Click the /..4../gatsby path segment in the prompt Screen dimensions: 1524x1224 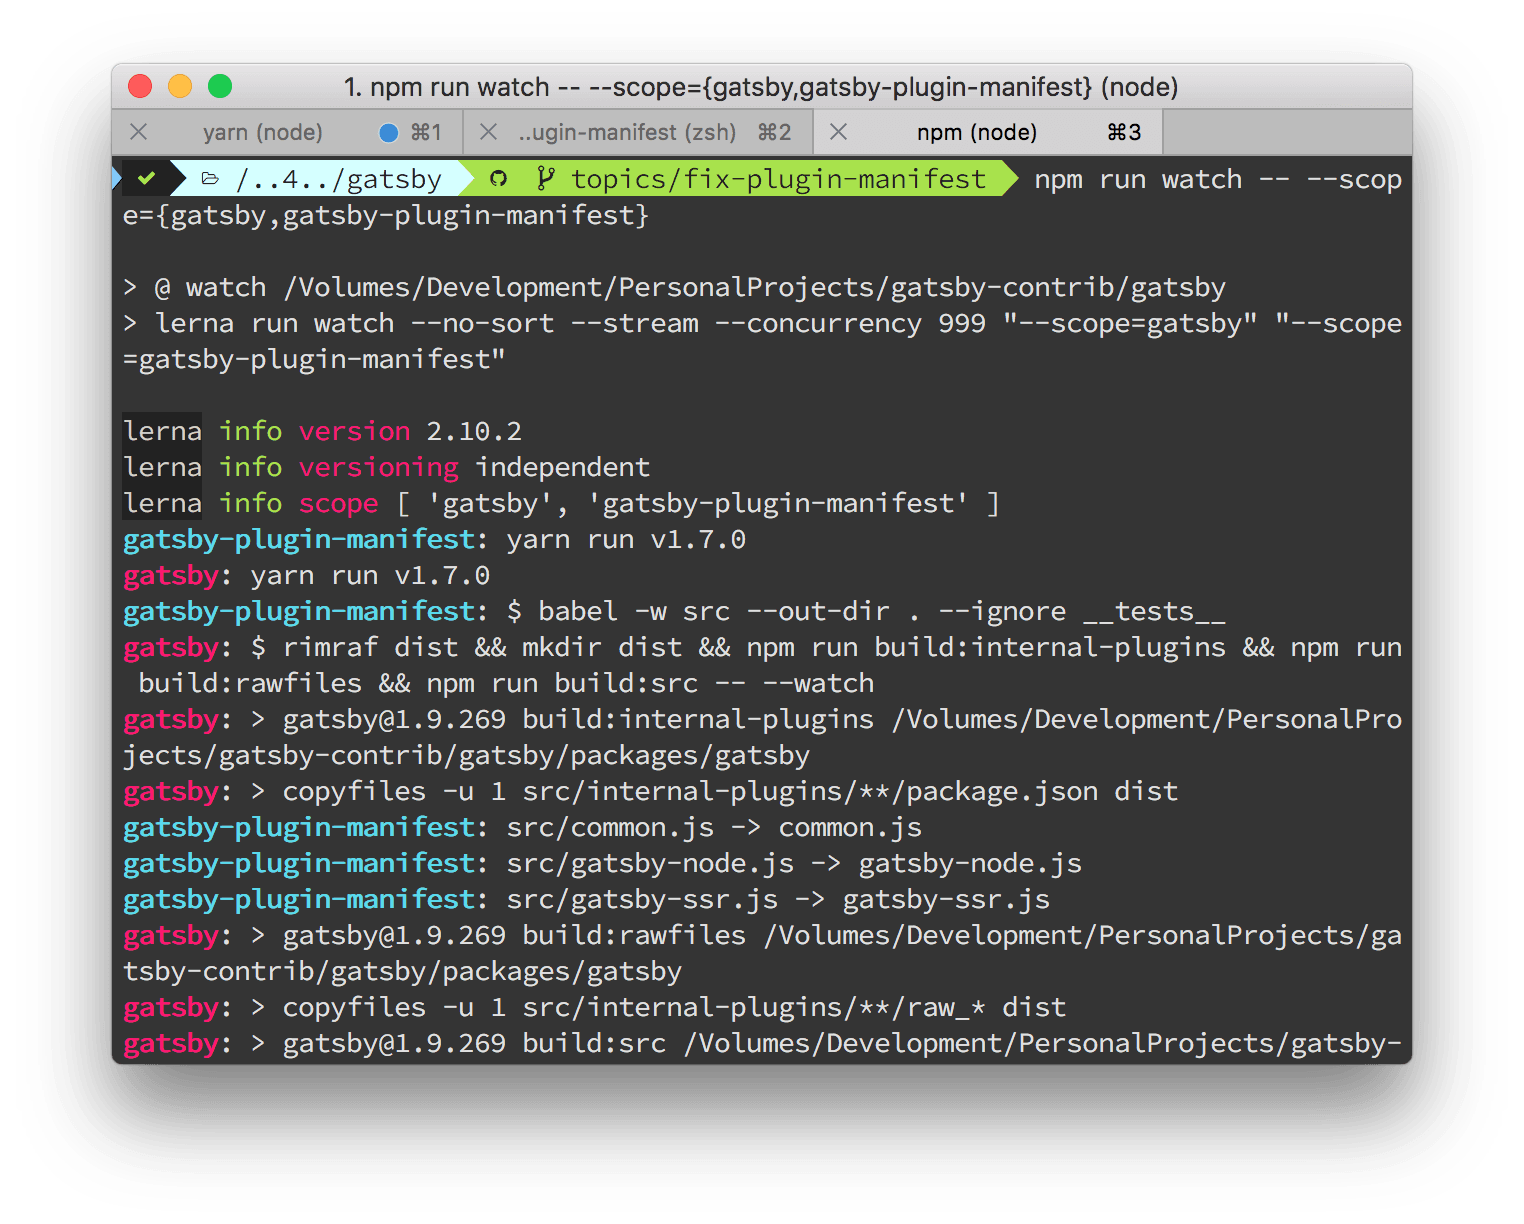click(340, 178)
